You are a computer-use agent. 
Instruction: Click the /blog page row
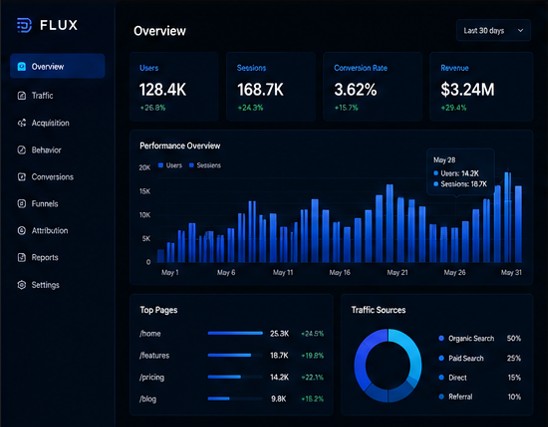(x=231, y=399)
